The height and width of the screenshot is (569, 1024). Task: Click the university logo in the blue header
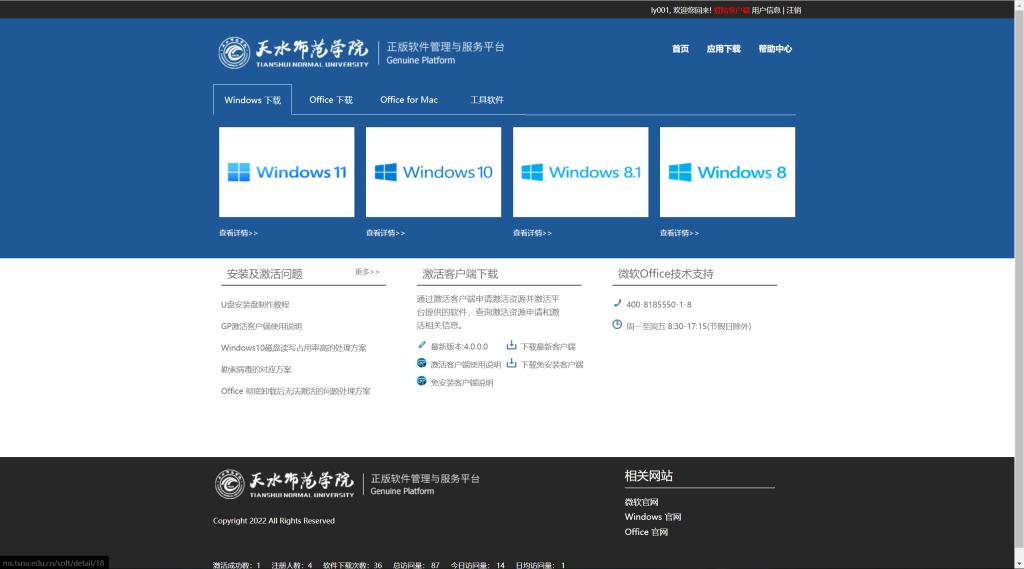[293, 52]
